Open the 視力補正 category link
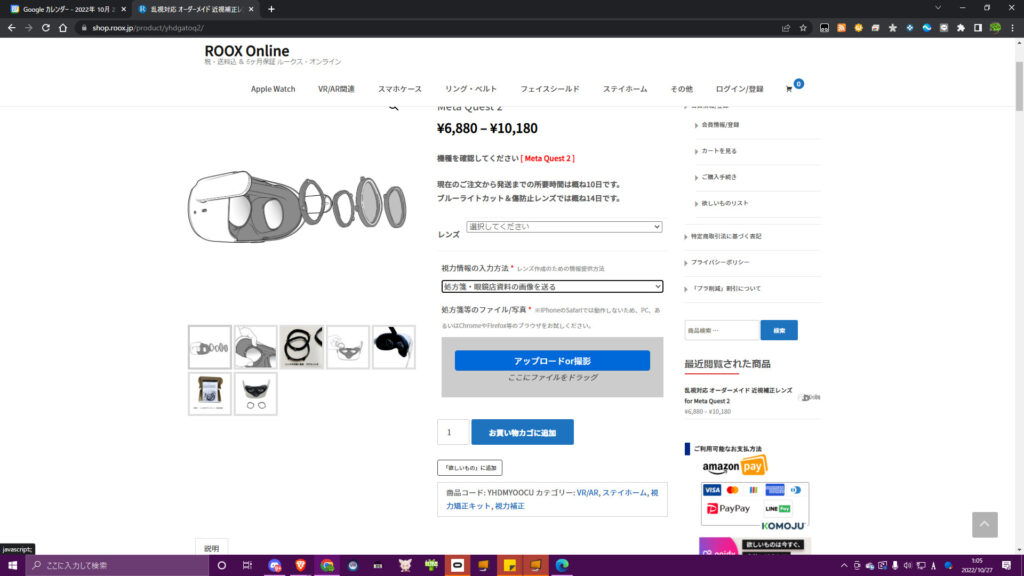 [509, 505]
